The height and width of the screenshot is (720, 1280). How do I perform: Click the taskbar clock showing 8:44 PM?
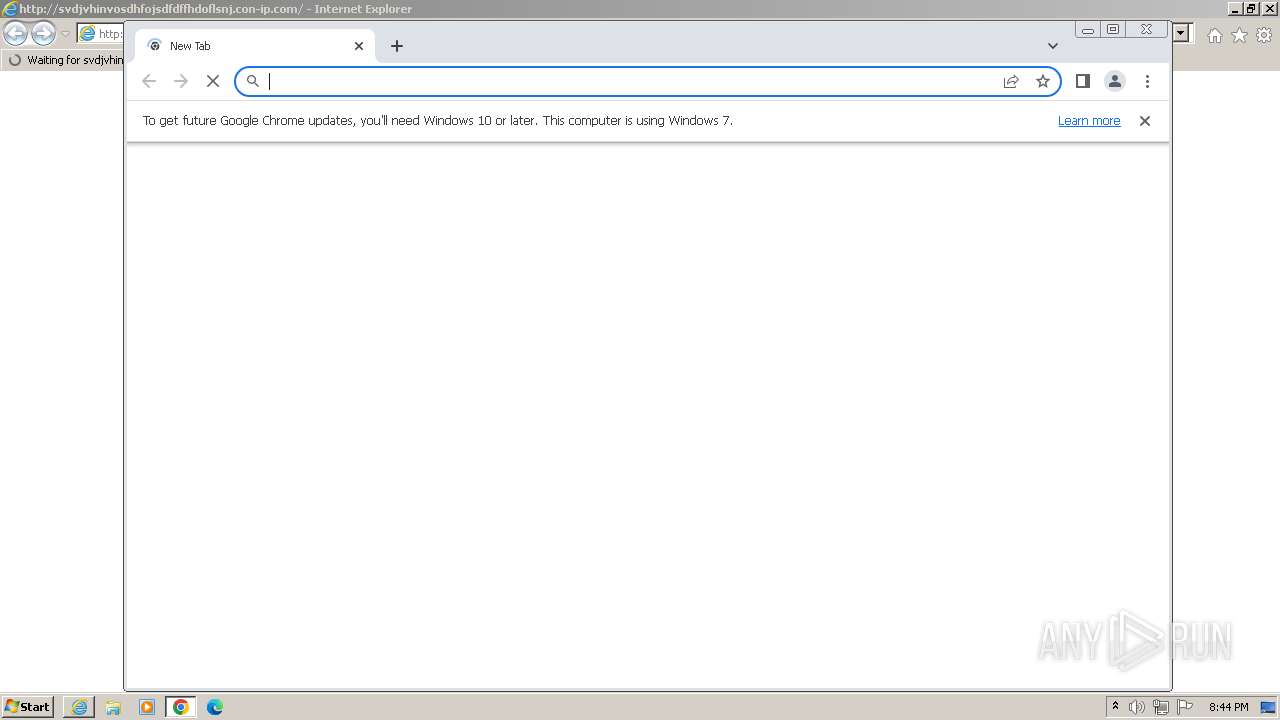1228,707
